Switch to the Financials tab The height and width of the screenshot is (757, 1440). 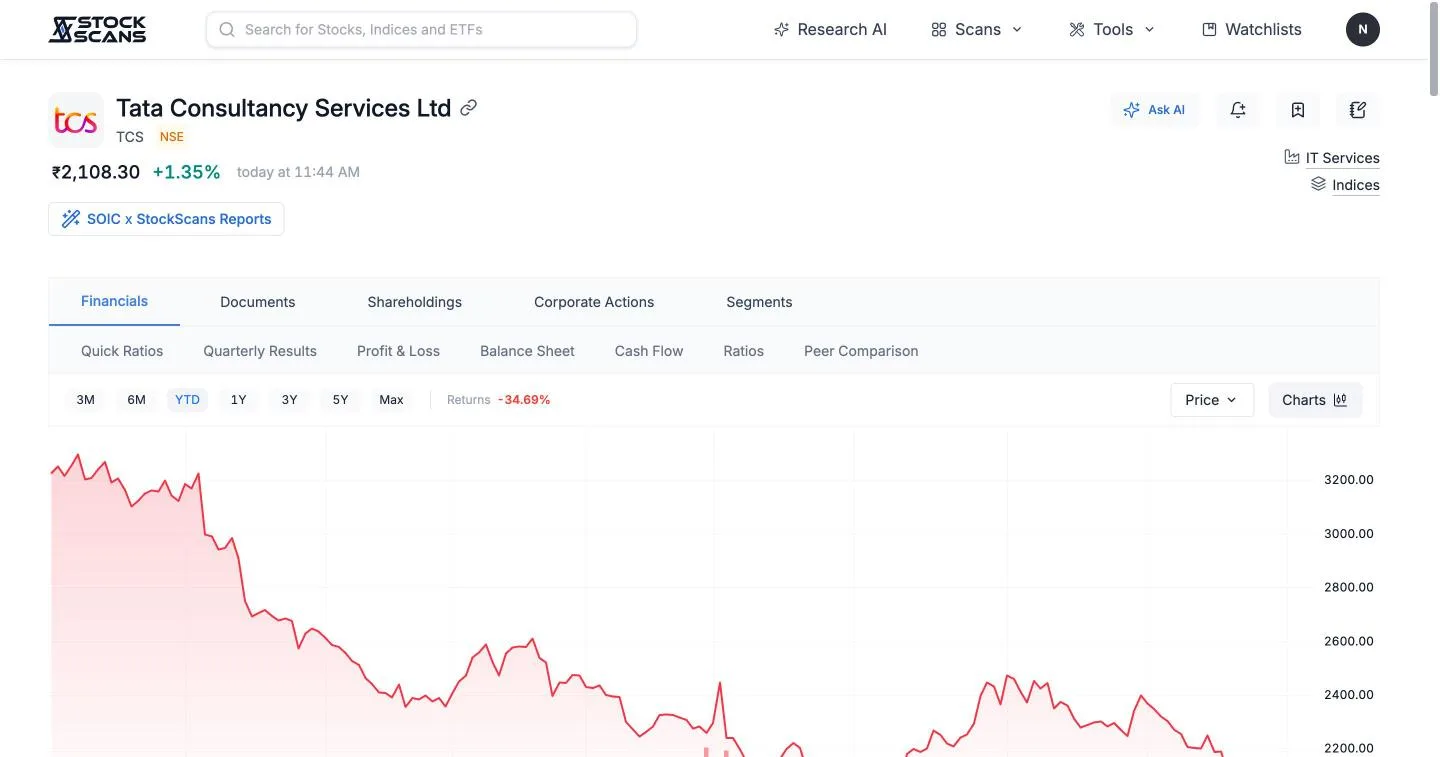[114, 301]
